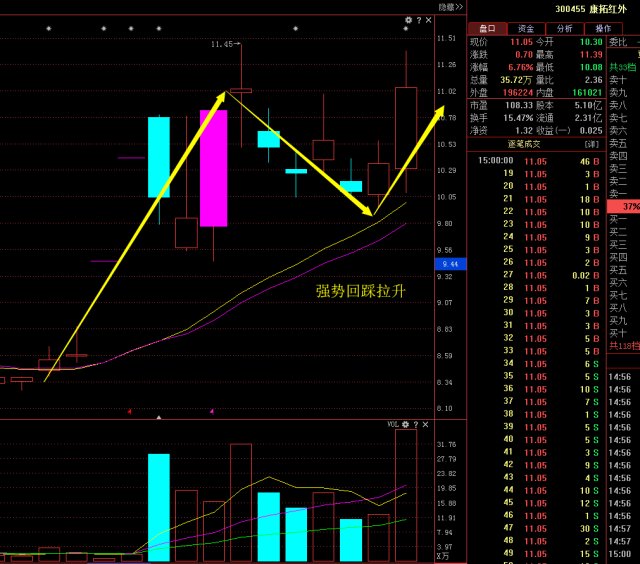Click the 内盘 161021 value
The image size is (640, 564).
(587, 92)
